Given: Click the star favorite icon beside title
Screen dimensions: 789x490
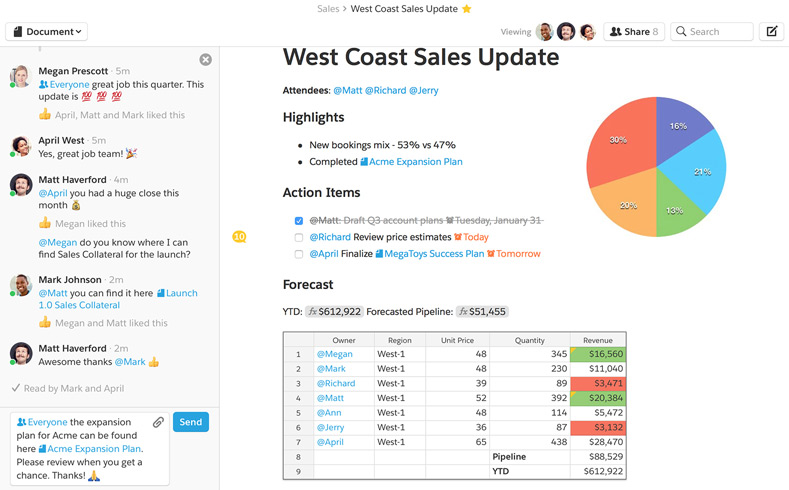Looking at the screenshot, I should [x=466, y=9].
